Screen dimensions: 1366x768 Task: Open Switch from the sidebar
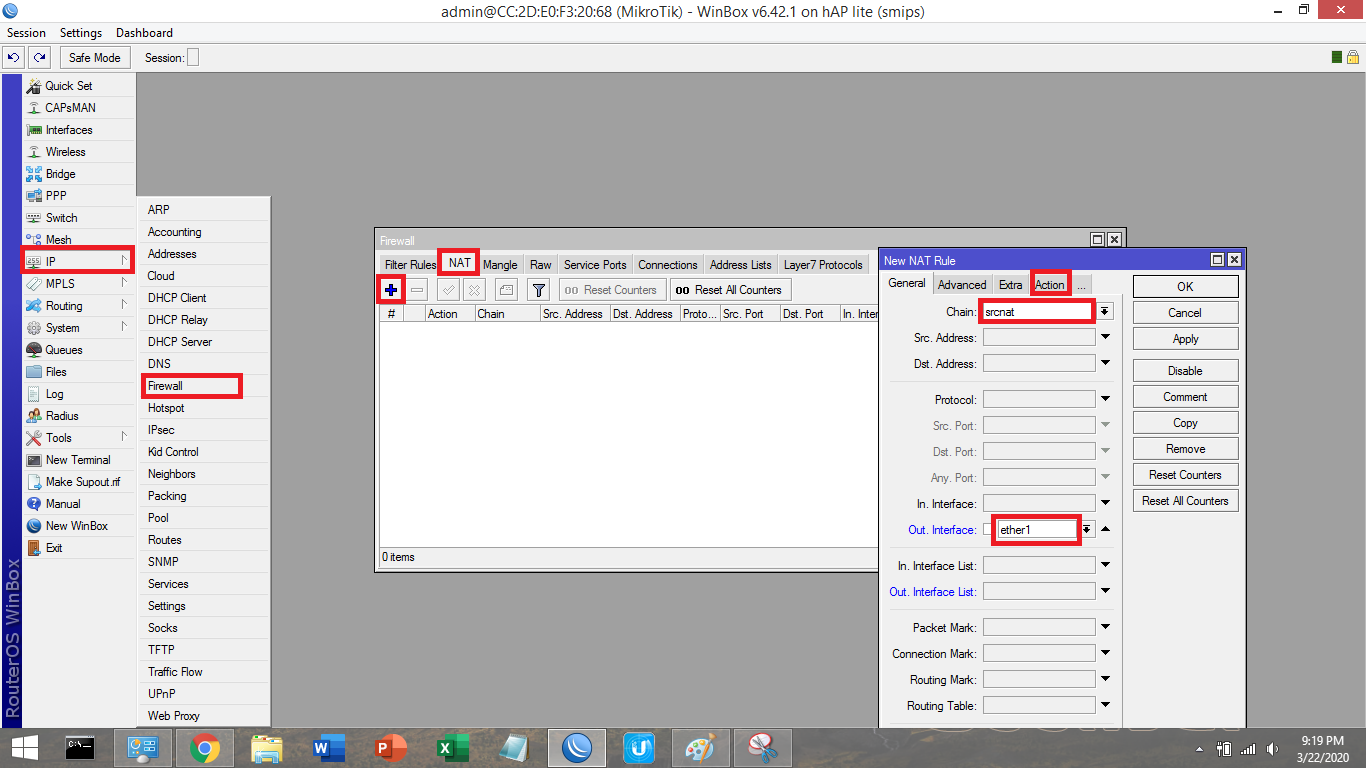click(61, 218)
